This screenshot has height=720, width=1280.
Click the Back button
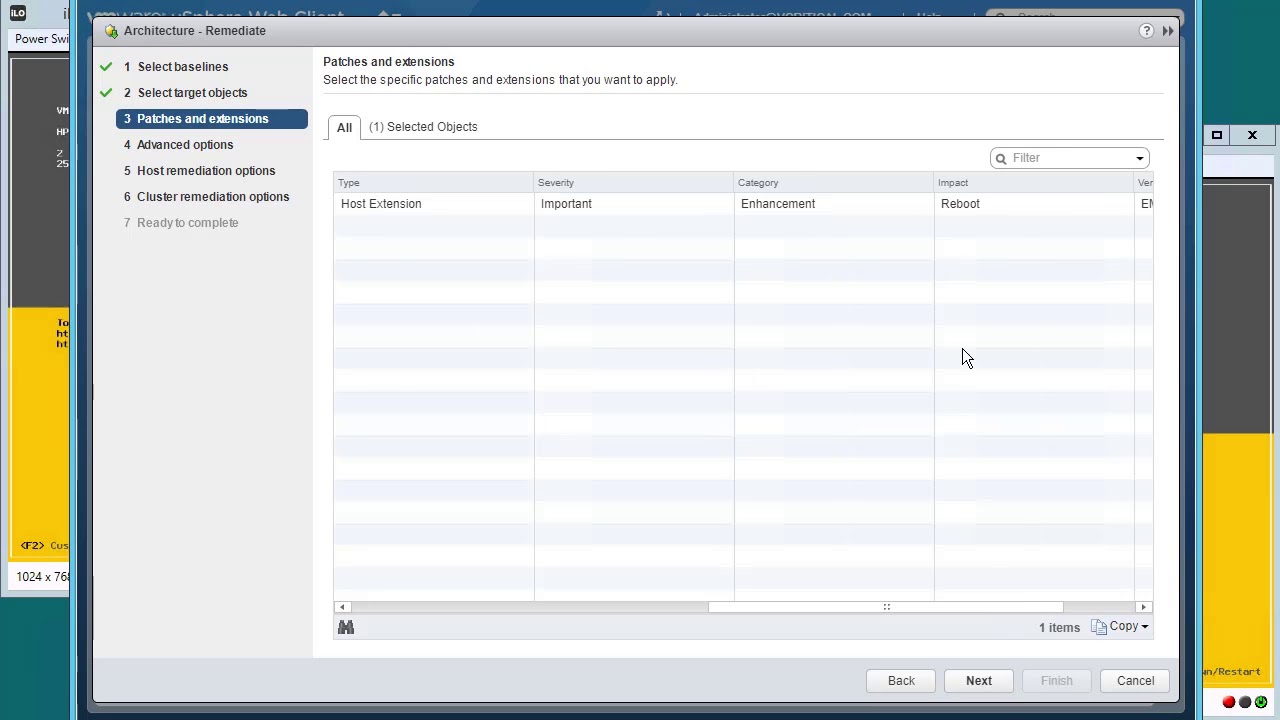click(901, 681)
